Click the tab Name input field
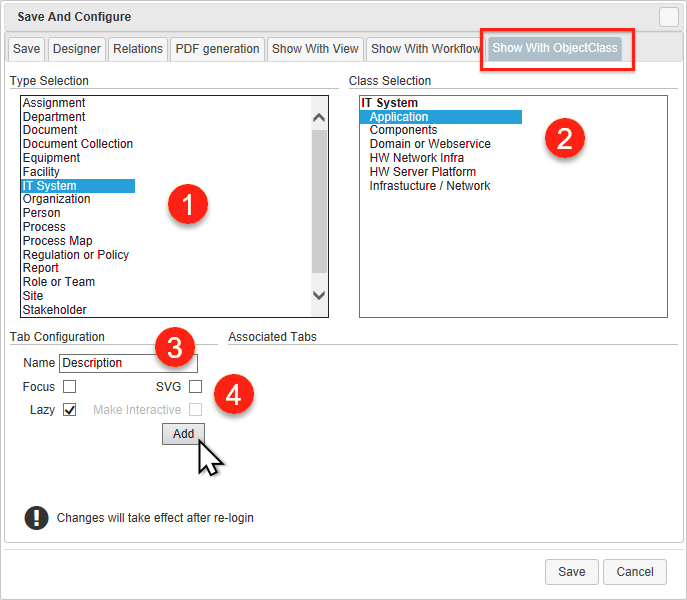 point(128,363)
